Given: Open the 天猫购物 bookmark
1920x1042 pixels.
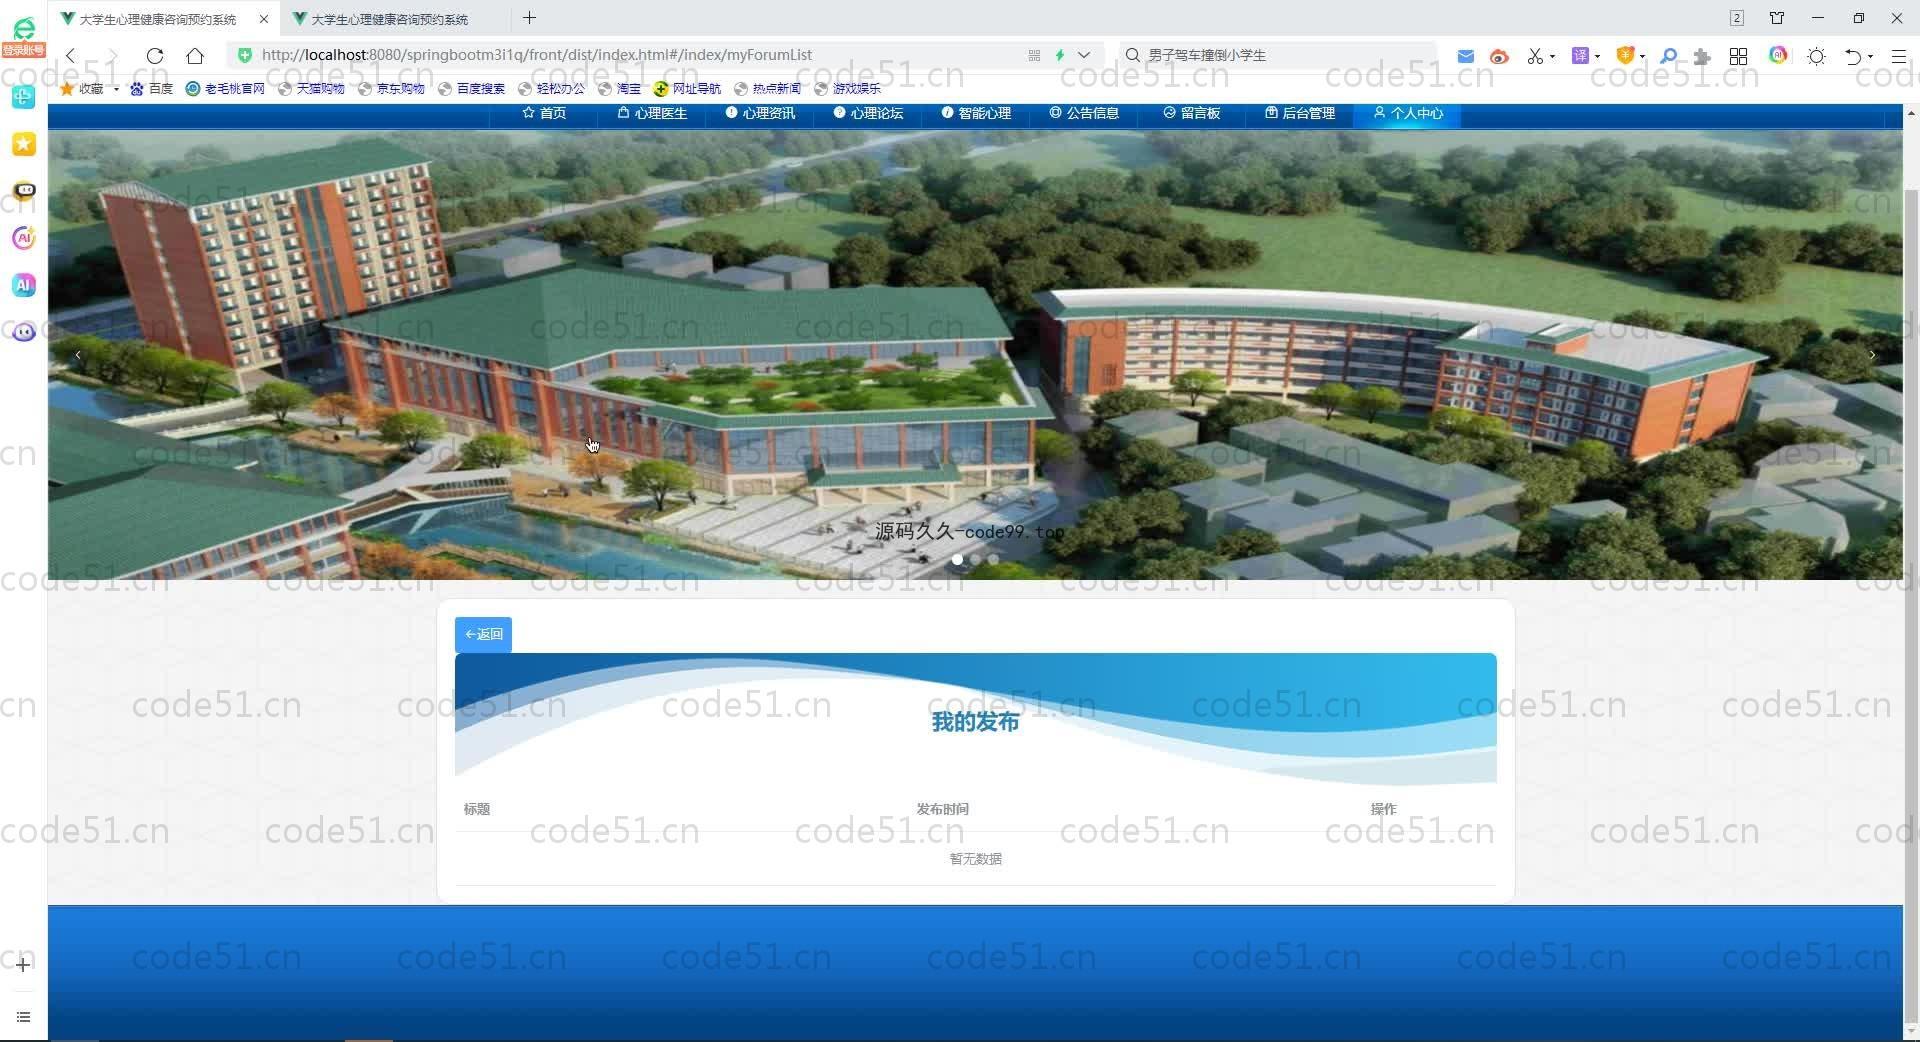Looking at the screenshot, I should click(311, 88).
